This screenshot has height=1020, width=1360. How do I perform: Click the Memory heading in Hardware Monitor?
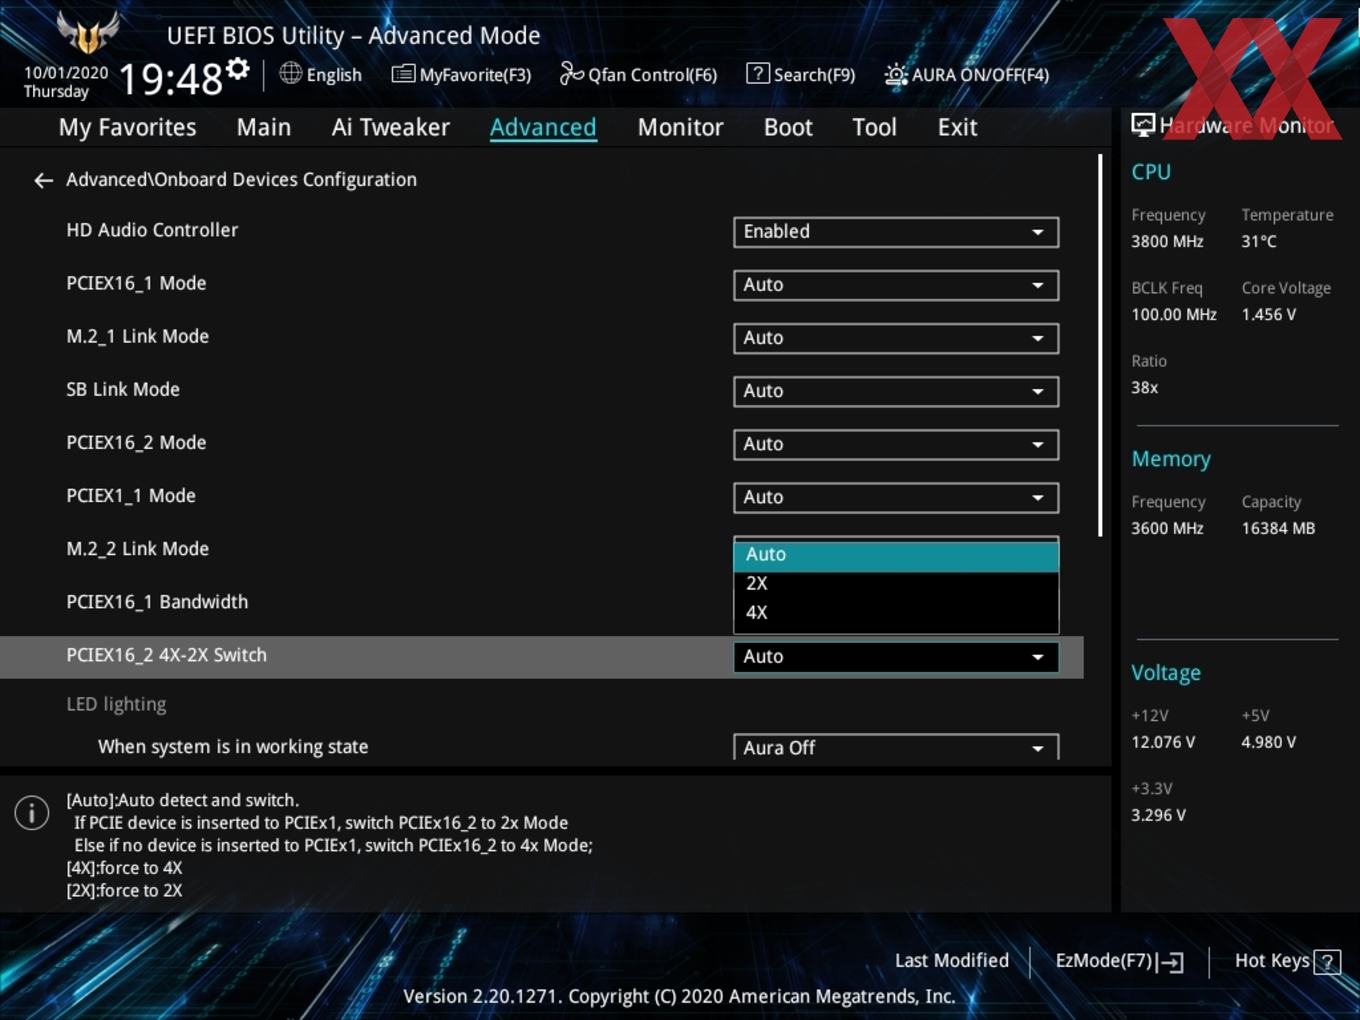click(x=1171, y=459)
